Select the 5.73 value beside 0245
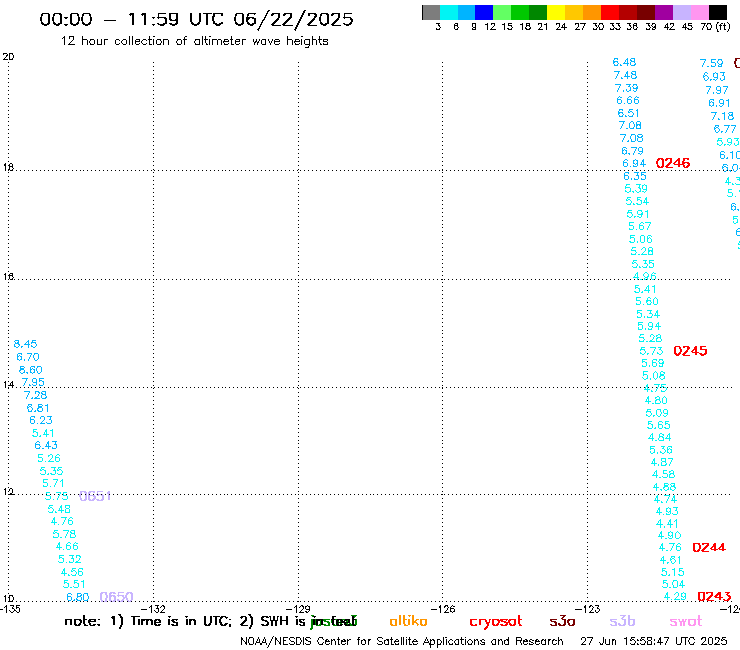Image resolution: width=740 pixels, height=650 pixels. (651, 351)
